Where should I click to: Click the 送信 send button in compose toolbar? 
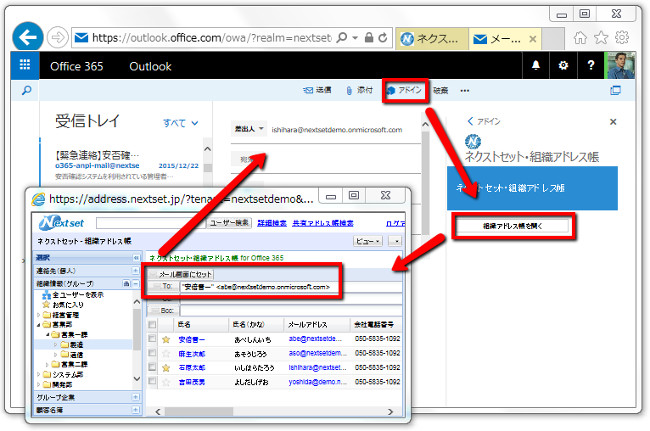[x=317, y=90]
